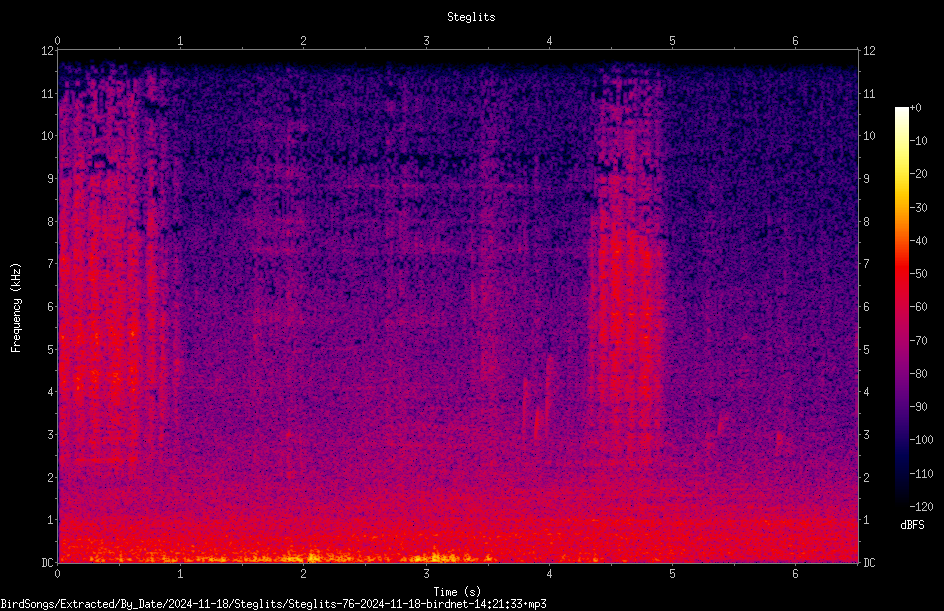Select the "-120" color scale label
The image size is (944, 611).
coord(921,507)
